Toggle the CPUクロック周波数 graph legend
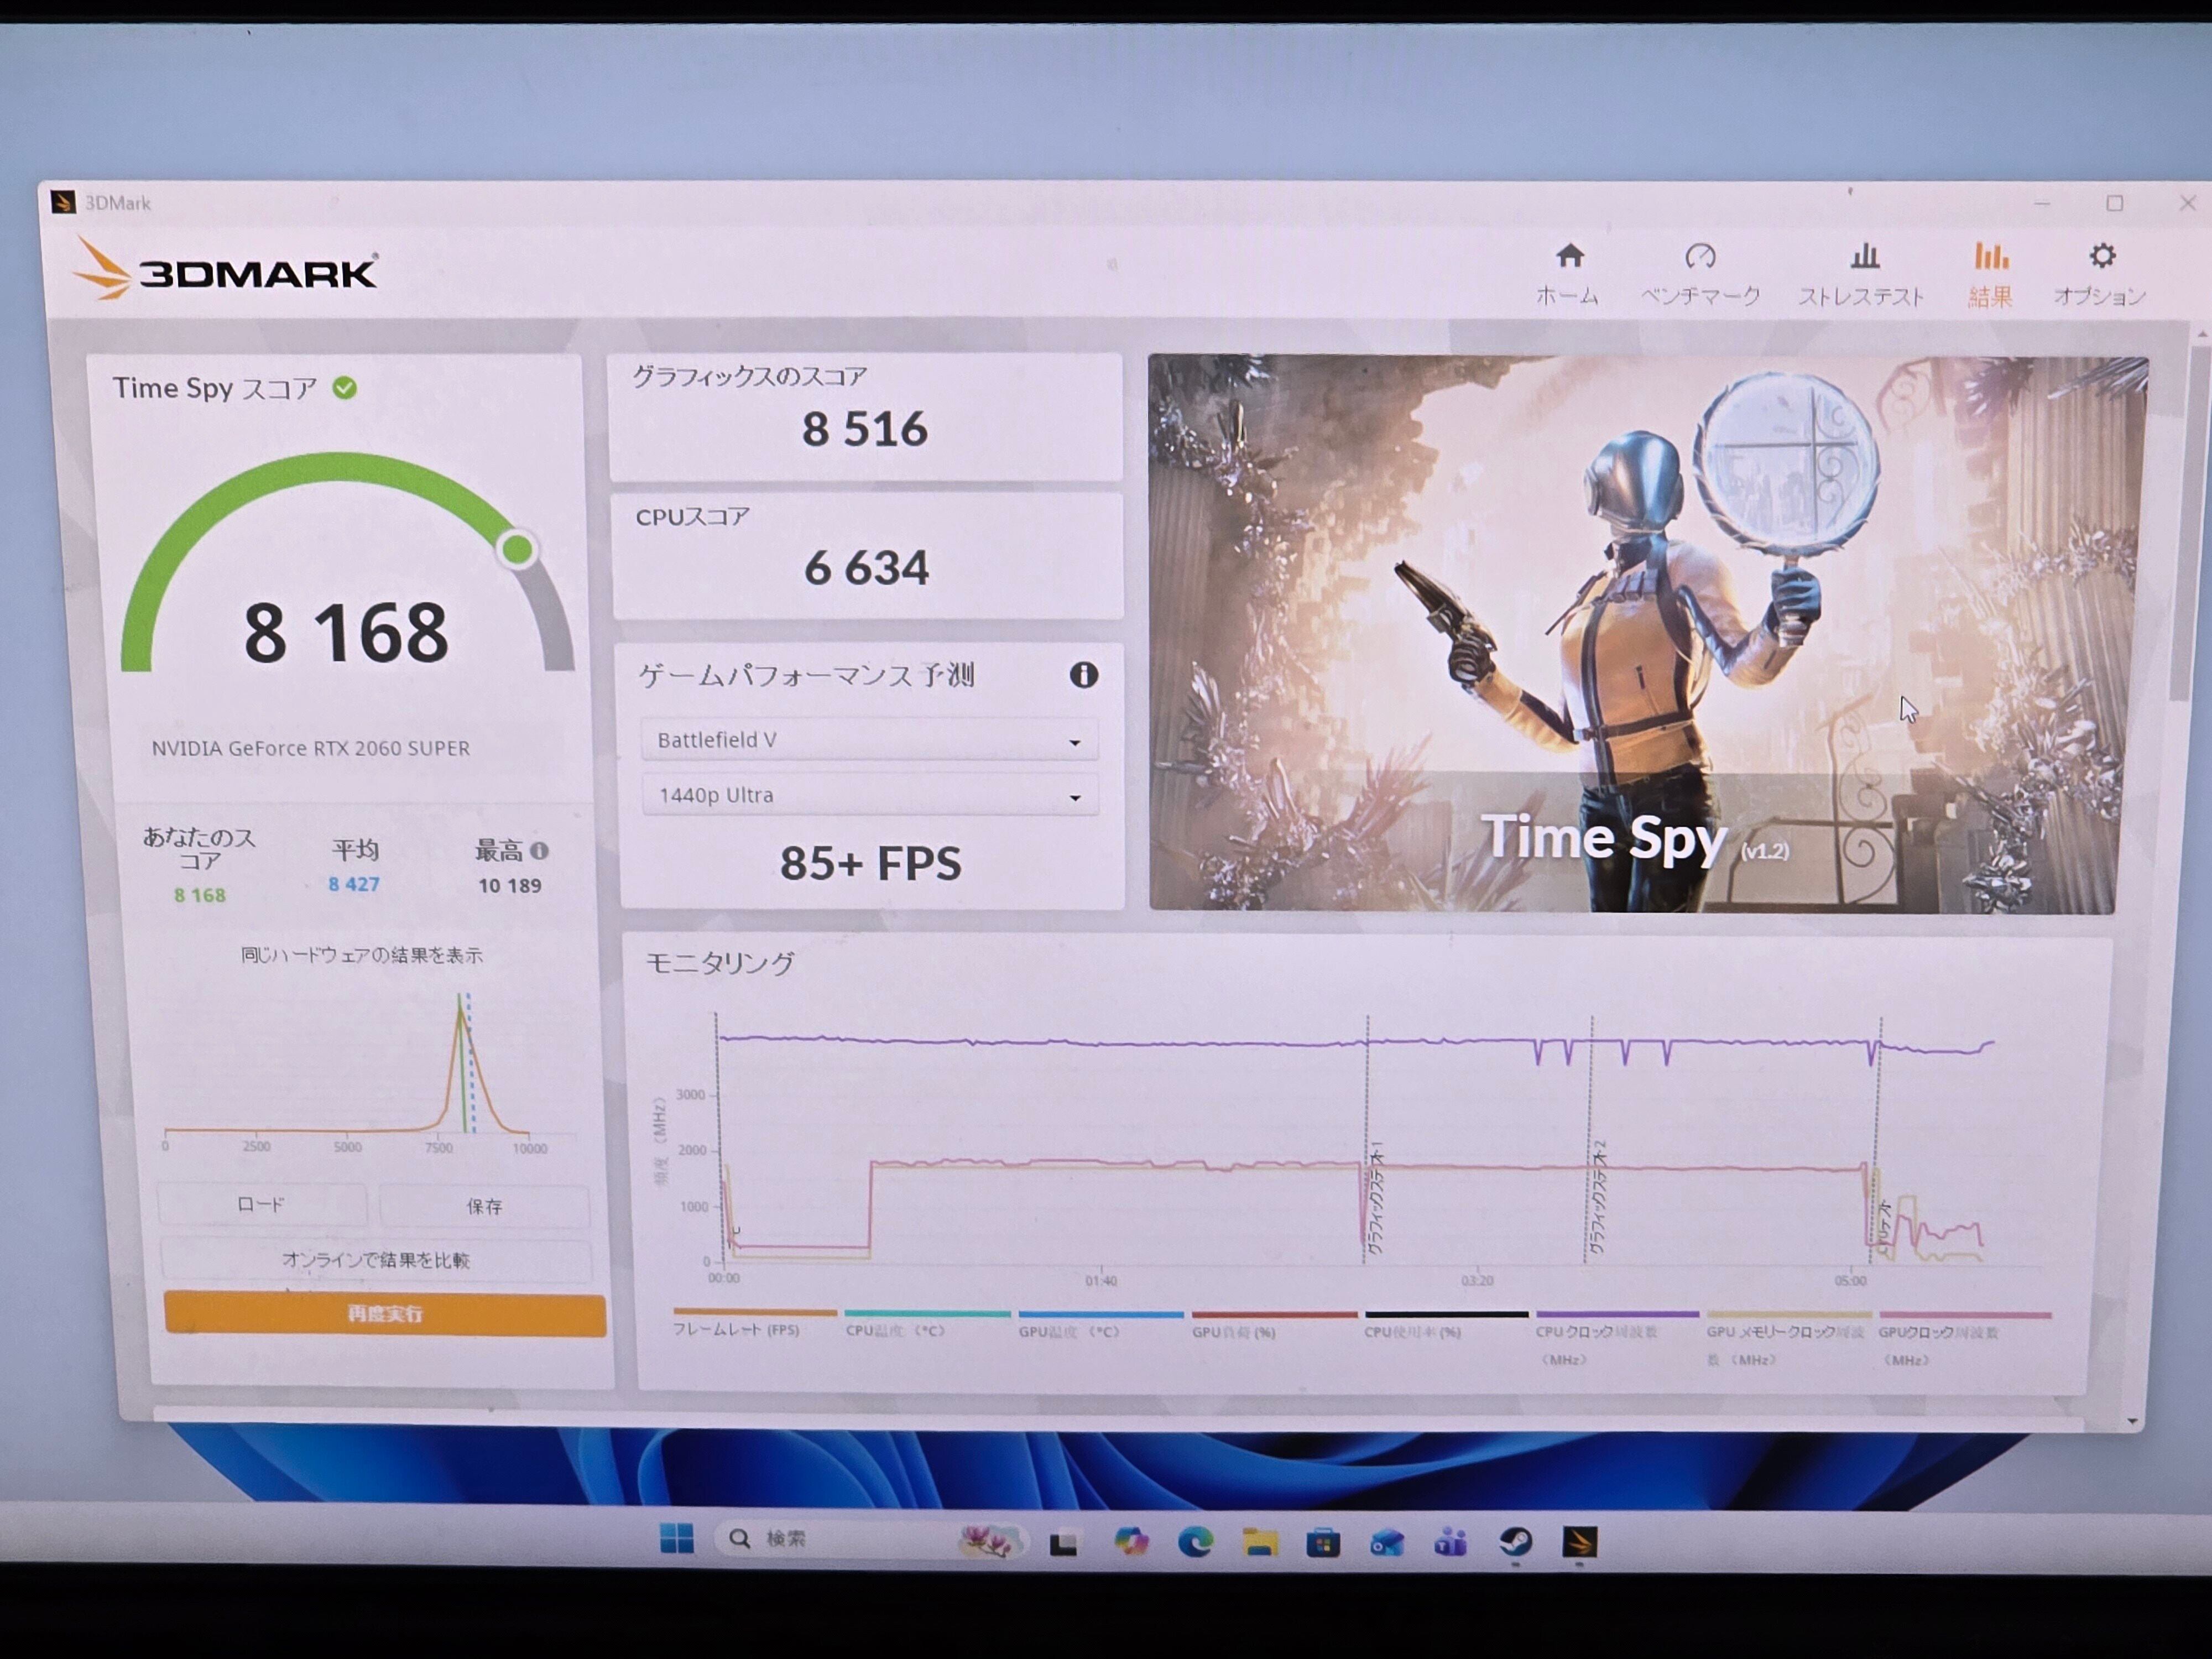The image size is (2212, 1659). tap(1596, 1333)
